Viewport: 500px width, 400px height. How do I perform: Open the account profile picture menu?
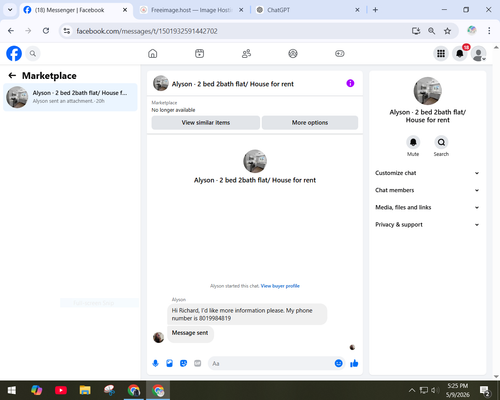(478, 53)
